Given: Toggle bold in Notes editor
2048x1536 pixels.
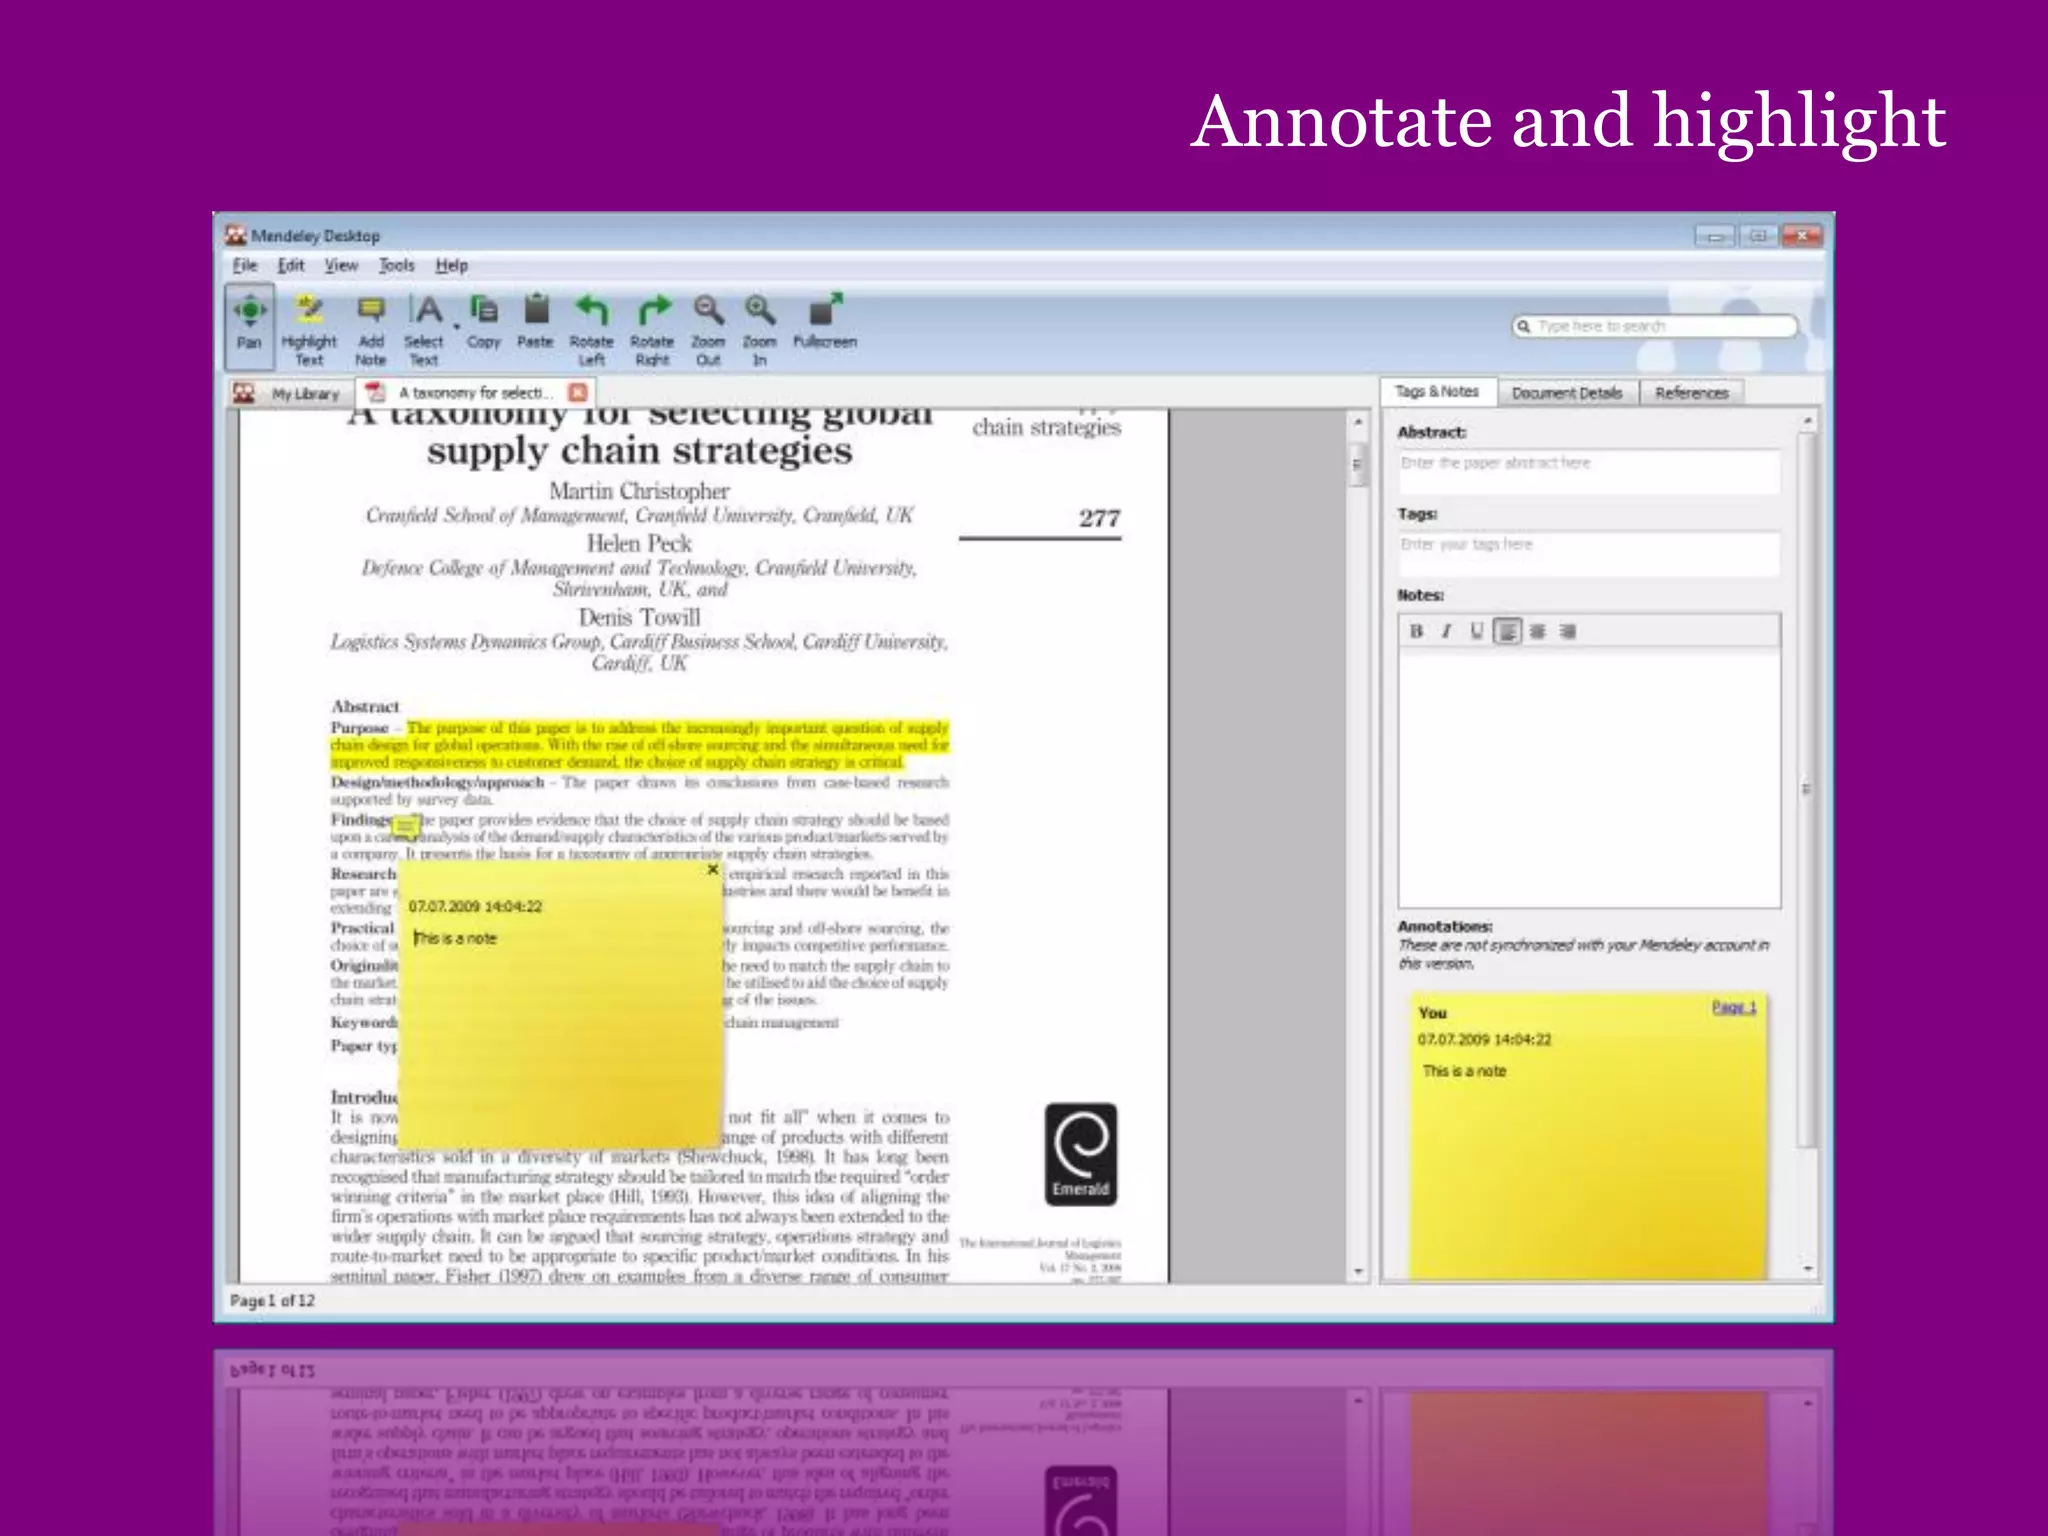Looking at the screenshot, I should 1416,631.
